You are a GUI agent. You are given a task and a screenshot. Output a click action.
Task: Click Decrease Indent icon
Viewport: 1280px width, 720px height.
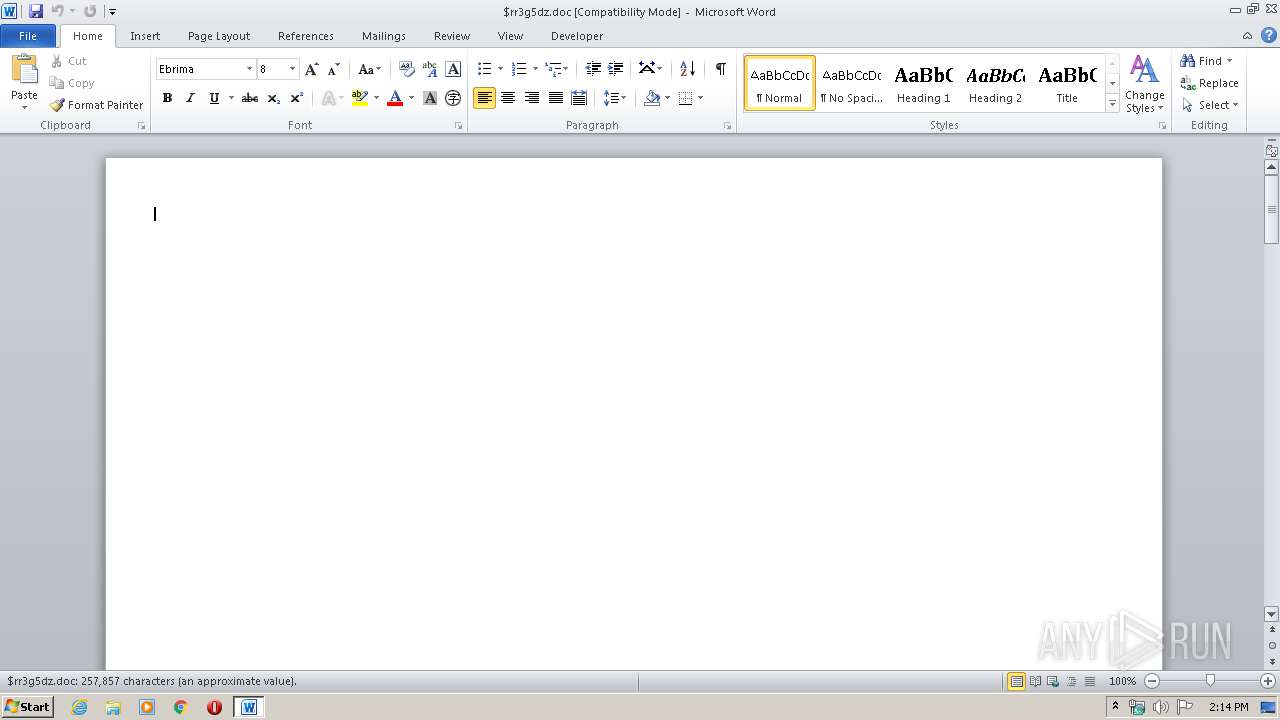(593, 69)
